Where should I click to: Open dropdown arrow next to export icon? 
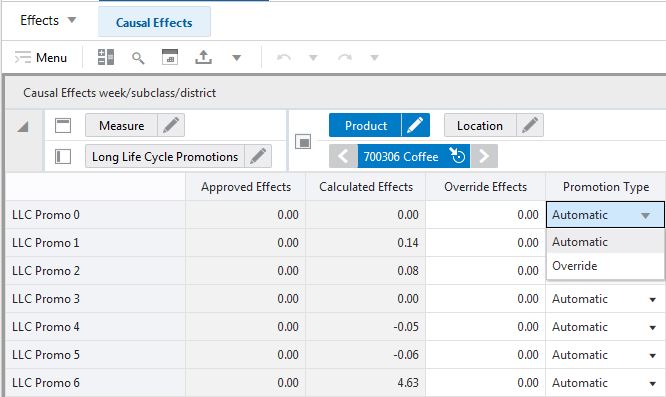[237, 58]
